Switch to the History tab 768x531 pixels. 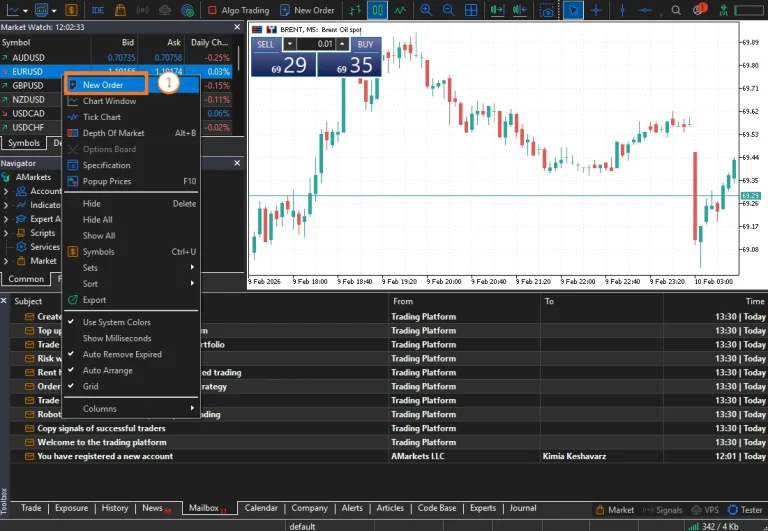click(x=115, y=508)
